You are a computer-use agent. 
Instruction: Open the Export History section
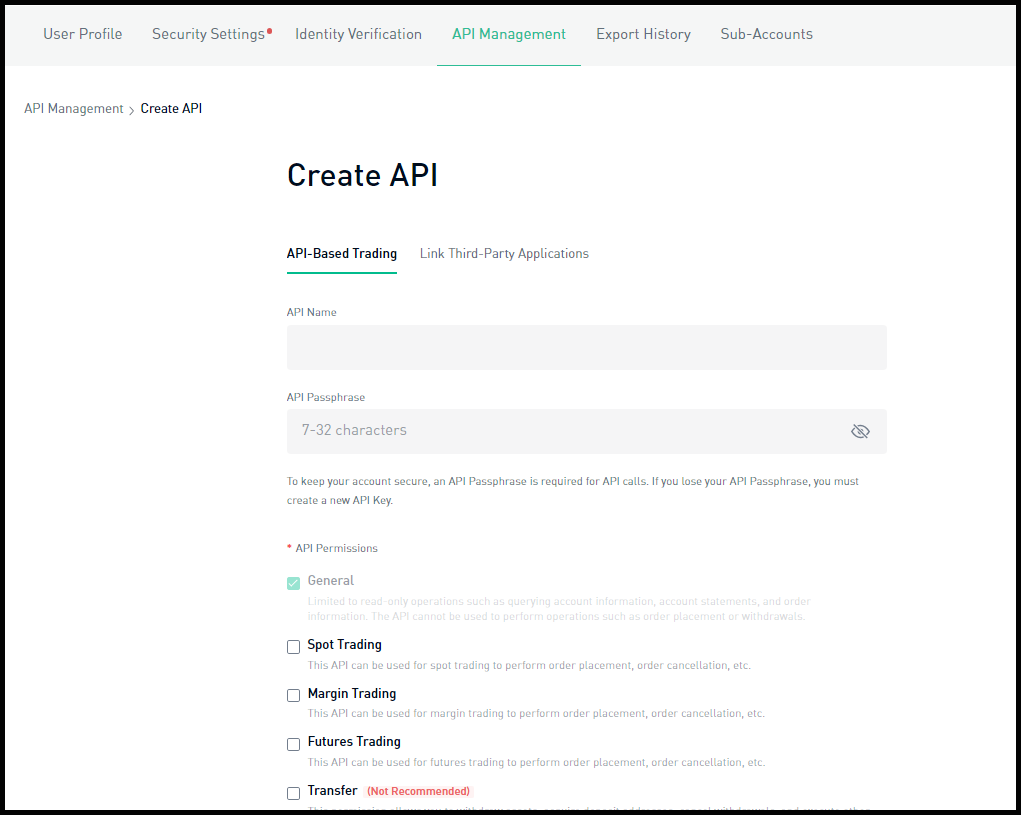click(x=643, y=34)
